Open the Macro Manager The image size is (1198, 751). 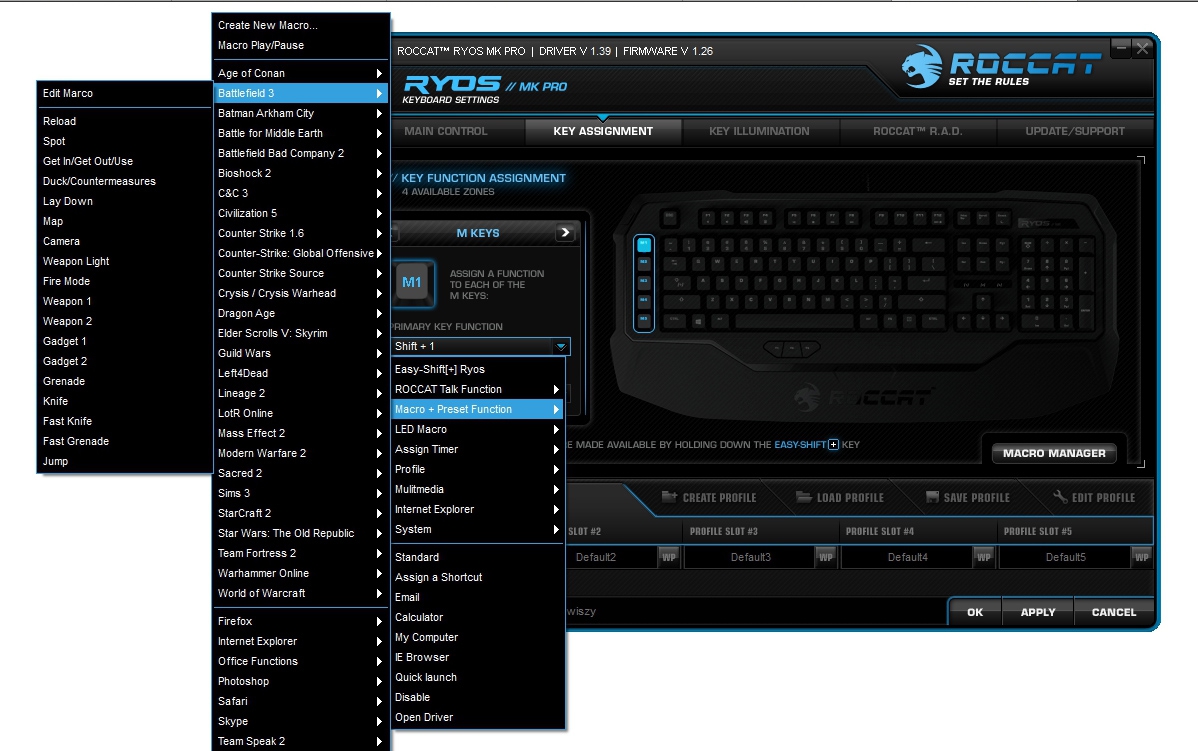(x=1054, y=453)
